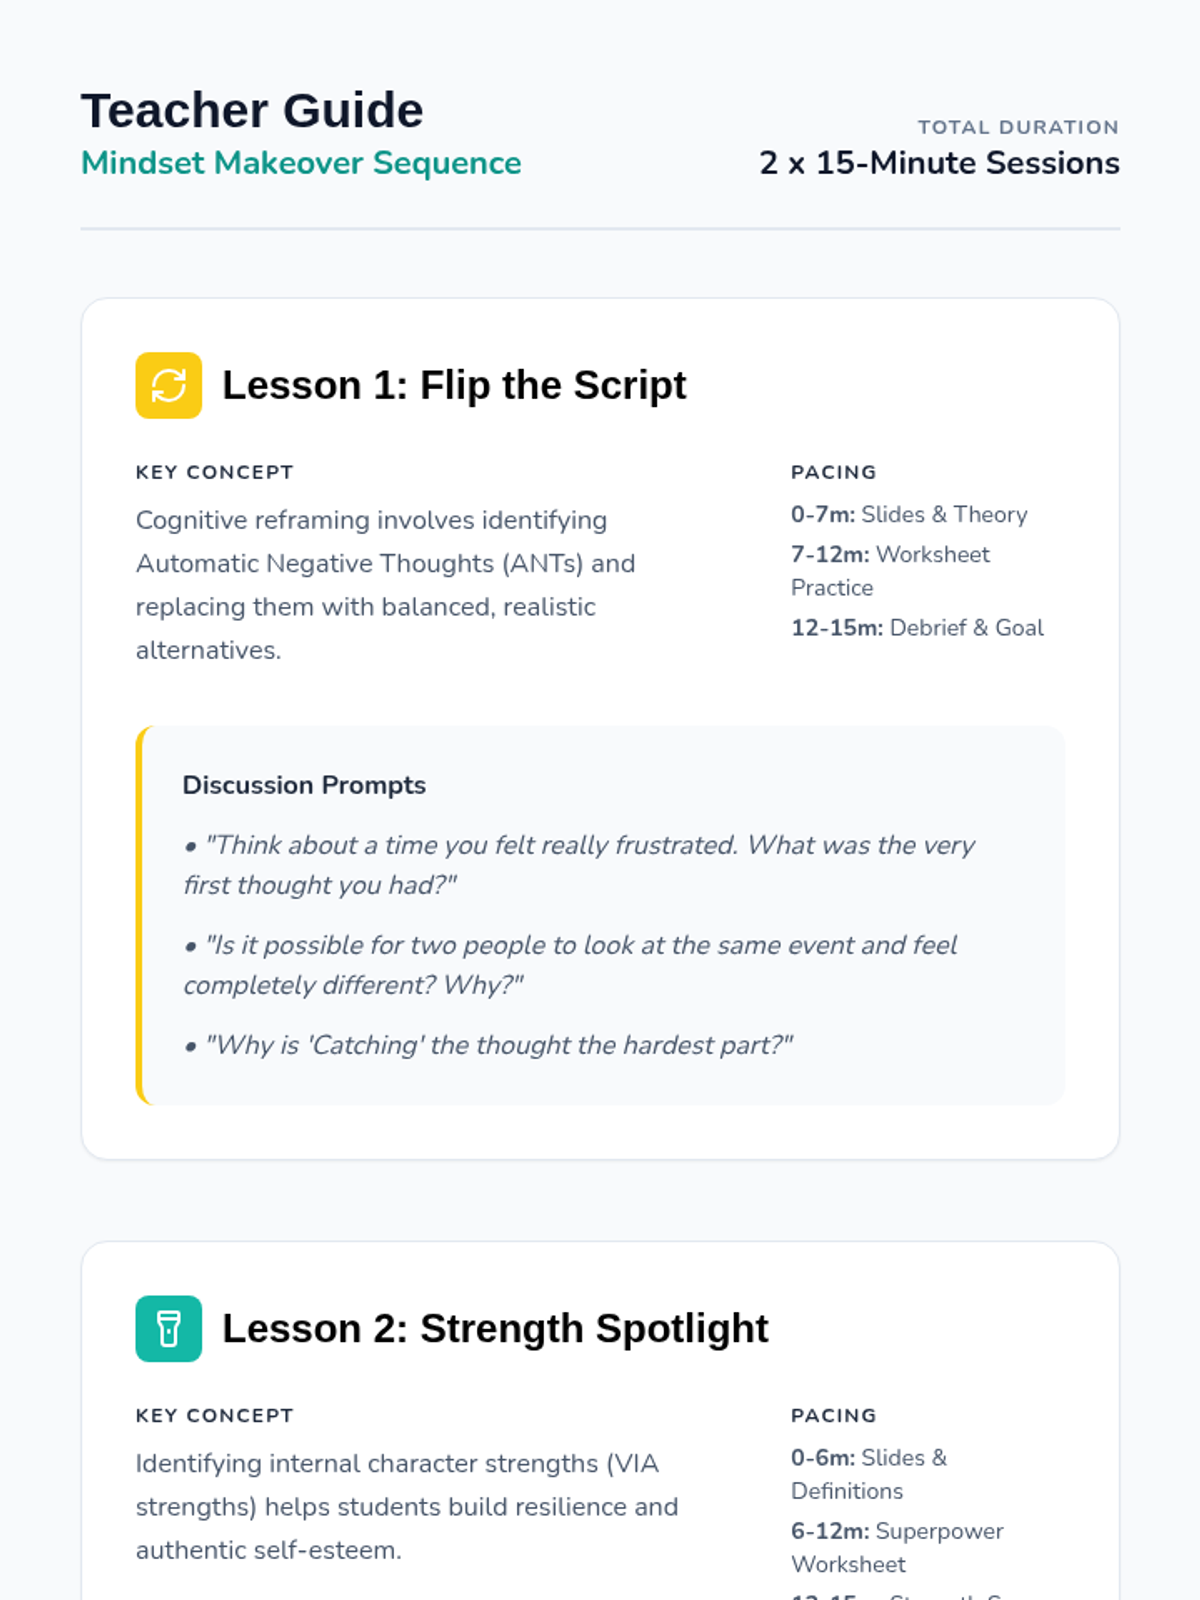Click the Lesson 2: Strength Spotlight heading
The height and width of the screenshot is (1600, 1200).
(x=495, y=1328)
